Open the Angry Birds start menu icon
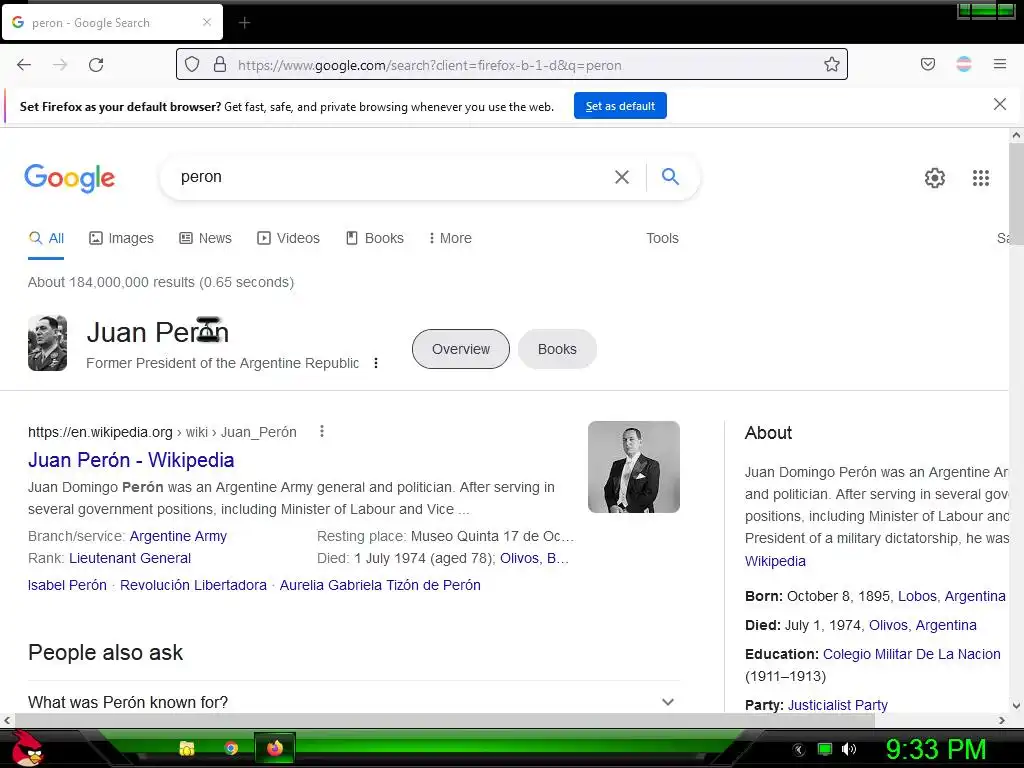 [x=28, y=748]
